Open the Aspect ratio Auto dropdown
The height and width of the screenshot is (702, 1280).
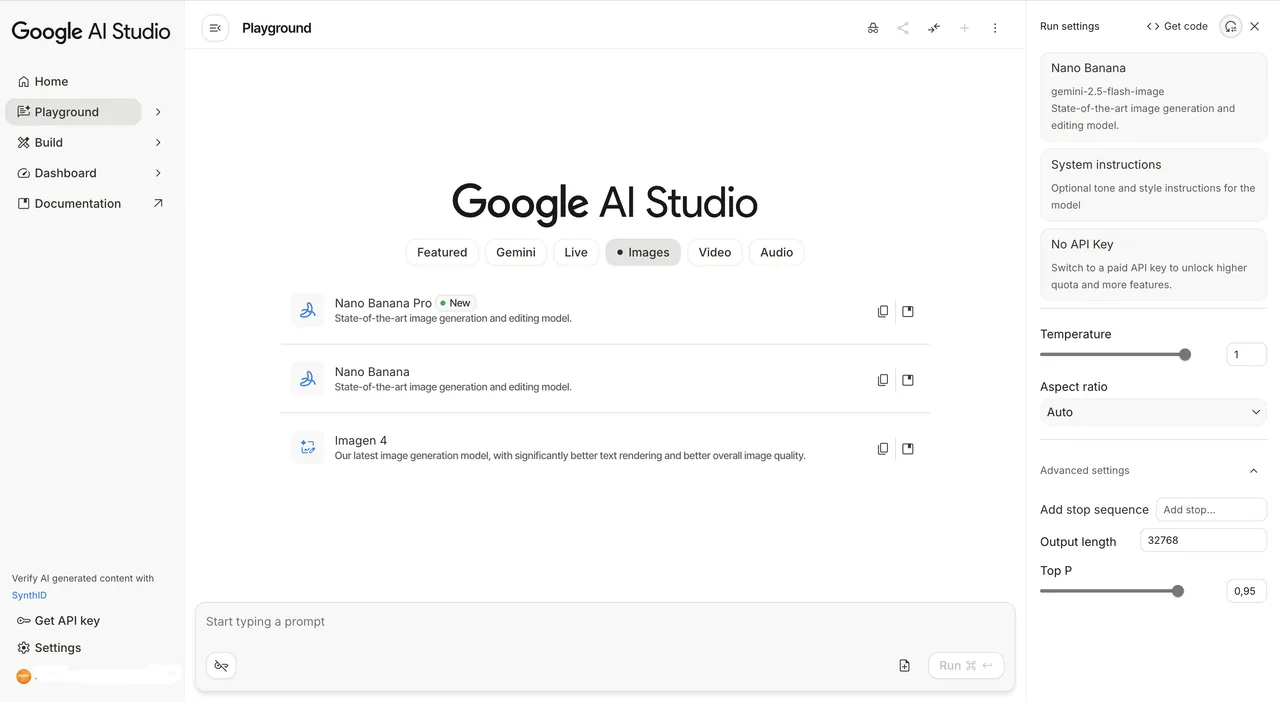pos(1153,412)
